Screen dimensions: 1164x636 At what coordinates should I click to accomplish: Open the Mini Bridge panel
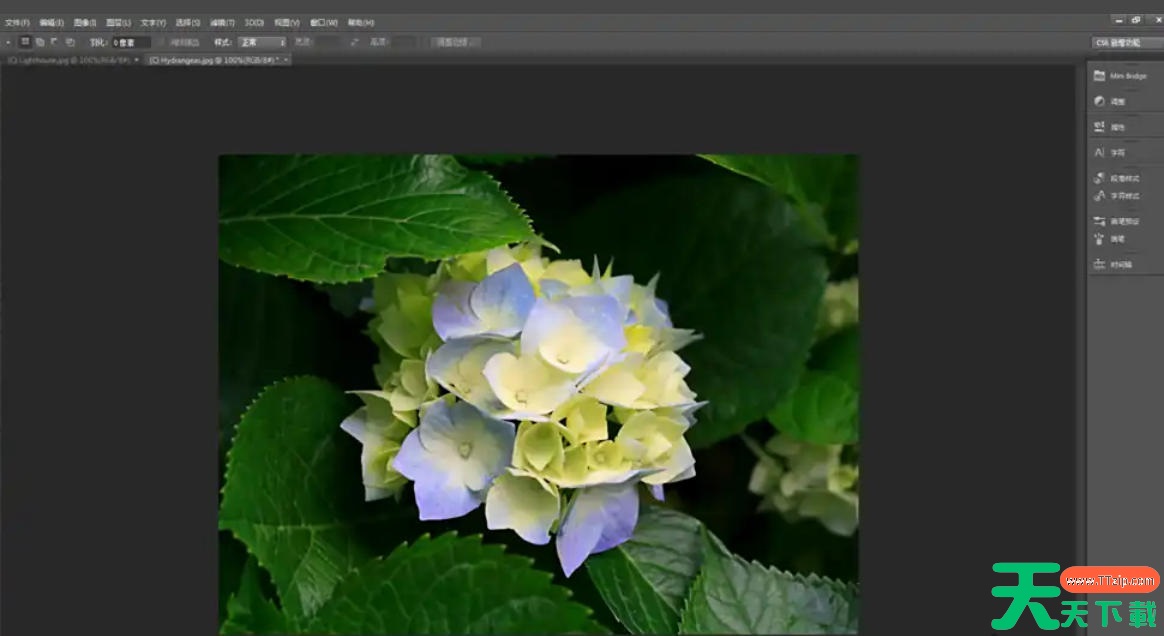pyautogui.click(x=1120, y=76)
